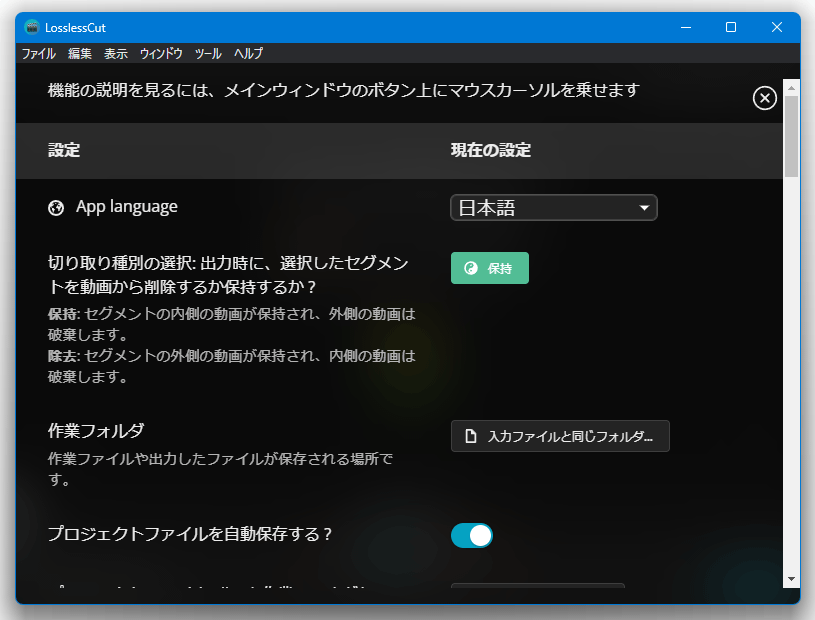Open the App language dropdown showing 日本語

point(554,208)
